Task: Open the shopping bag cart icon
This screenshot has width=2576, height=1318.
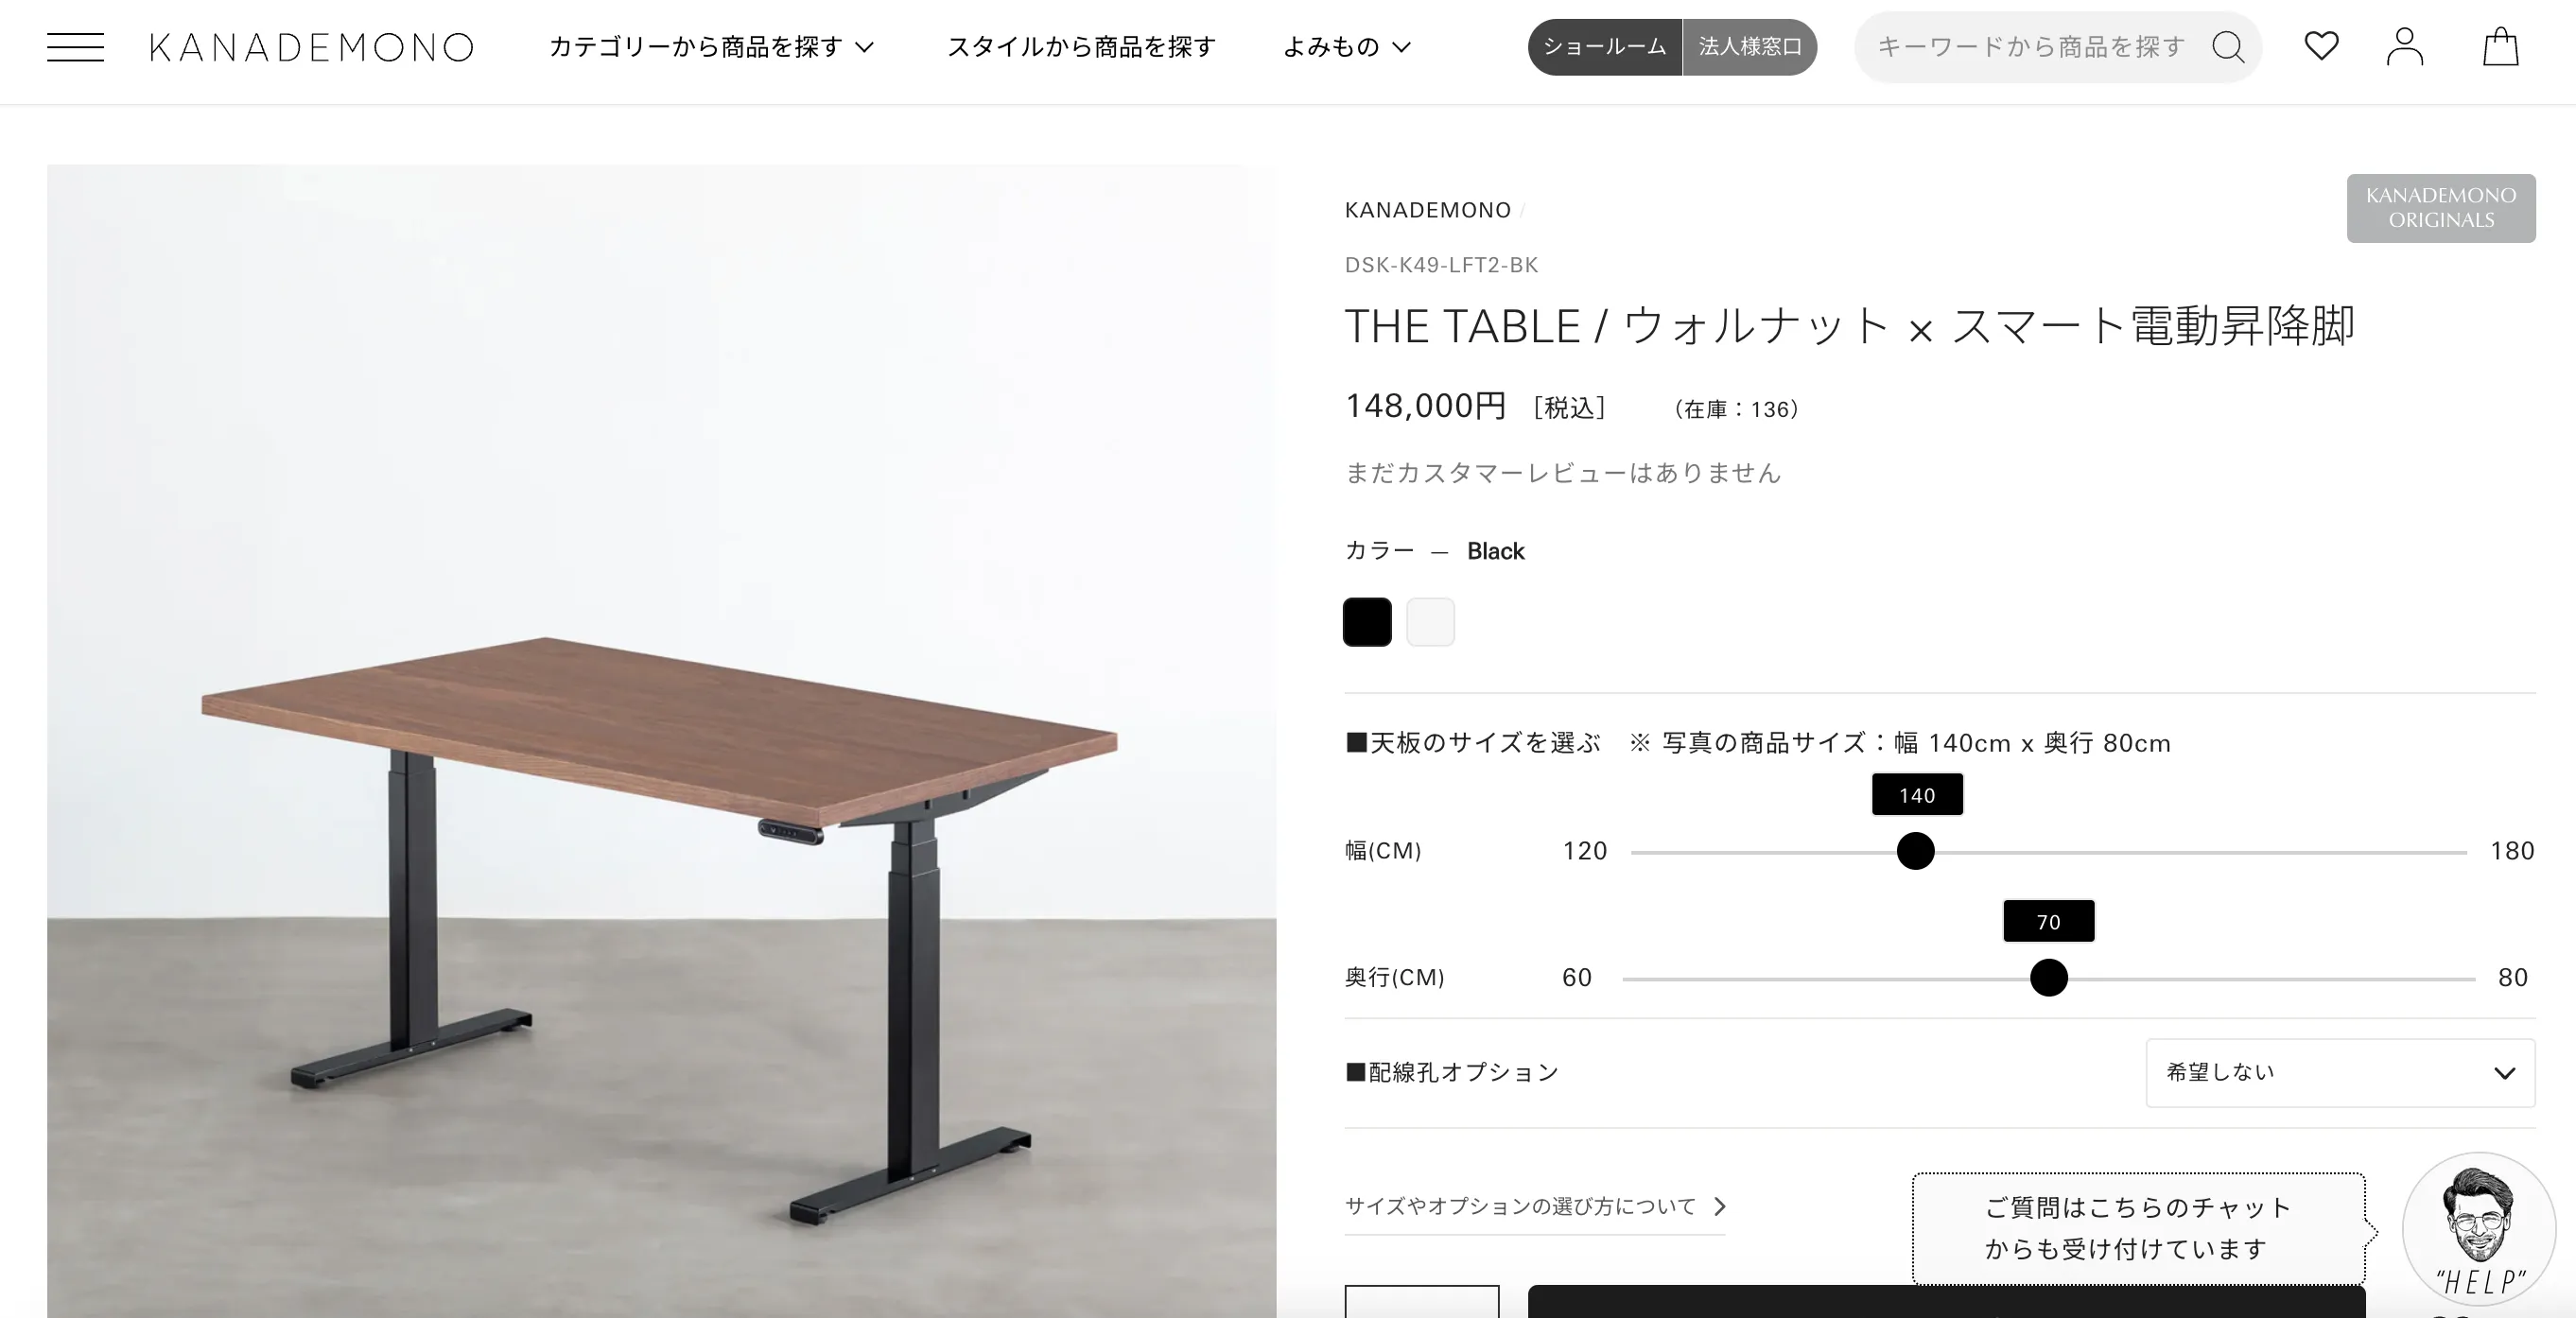Action: click(2500, 46)
